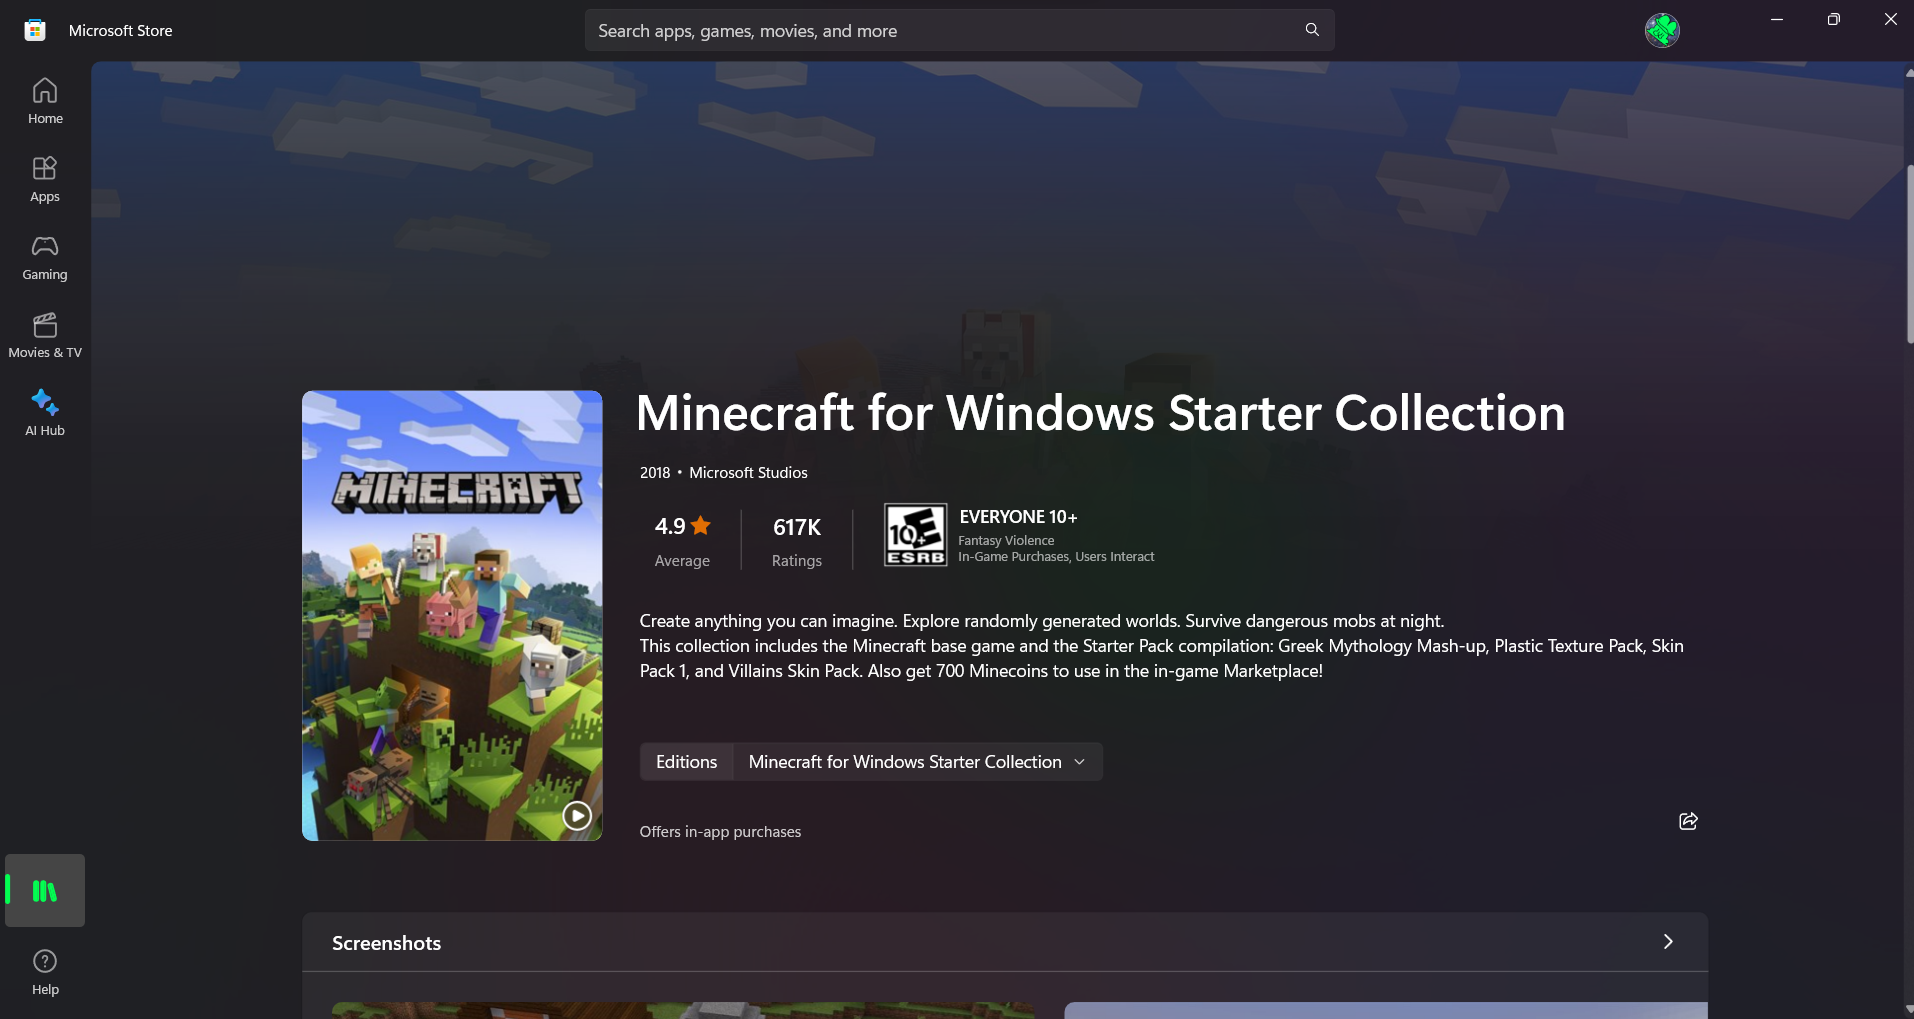Click the Screenshots section heading

[386, 943]
